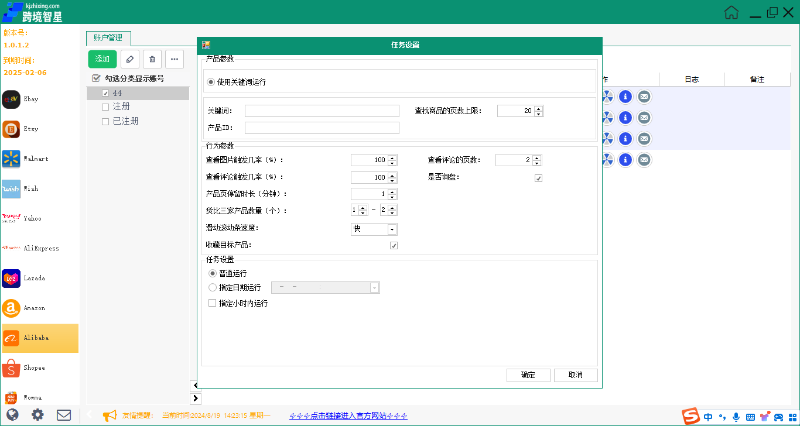800x426 pixels.
Task: Click the Sogou input method S icon
Action: pyautogui.click(x=691, y=416)
